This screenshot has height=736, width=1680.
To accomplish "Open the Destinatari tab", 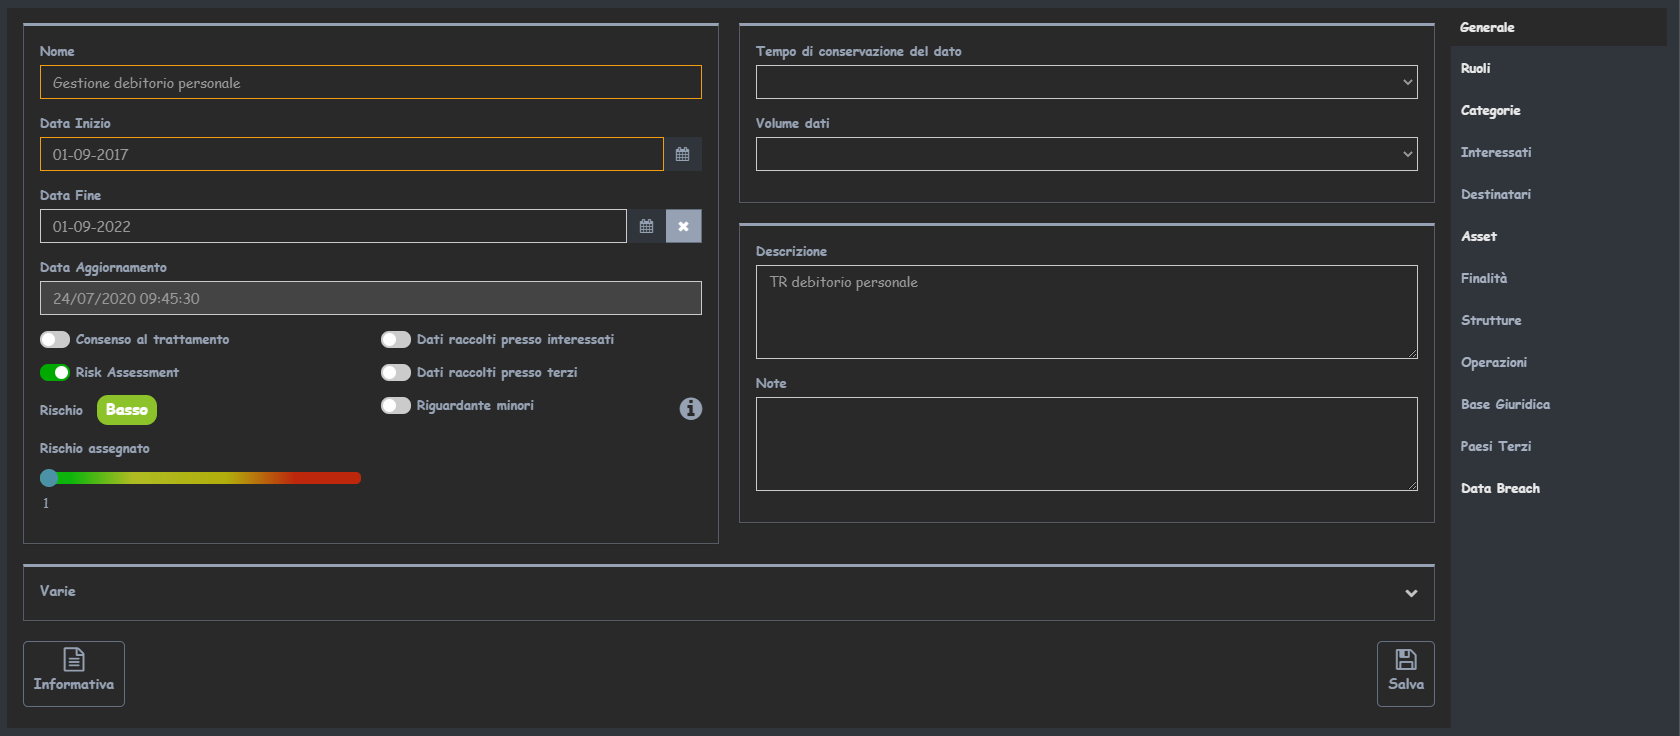I will point(1496,194).
